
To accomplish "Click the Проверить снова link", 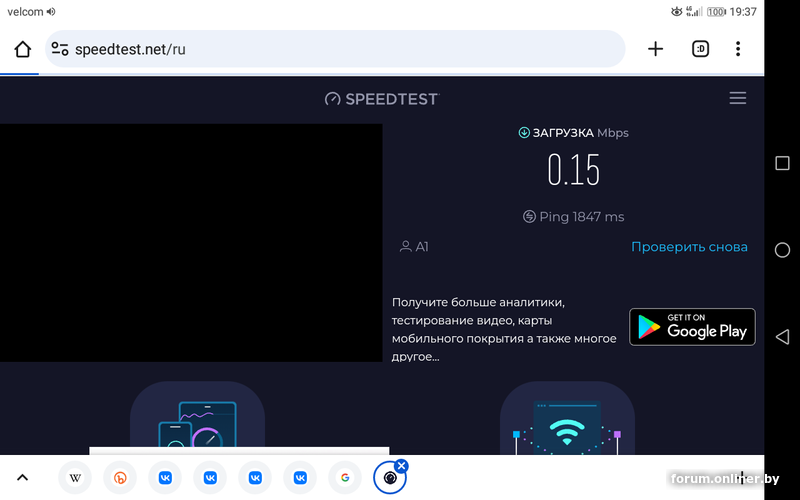I will pos(689,247).
